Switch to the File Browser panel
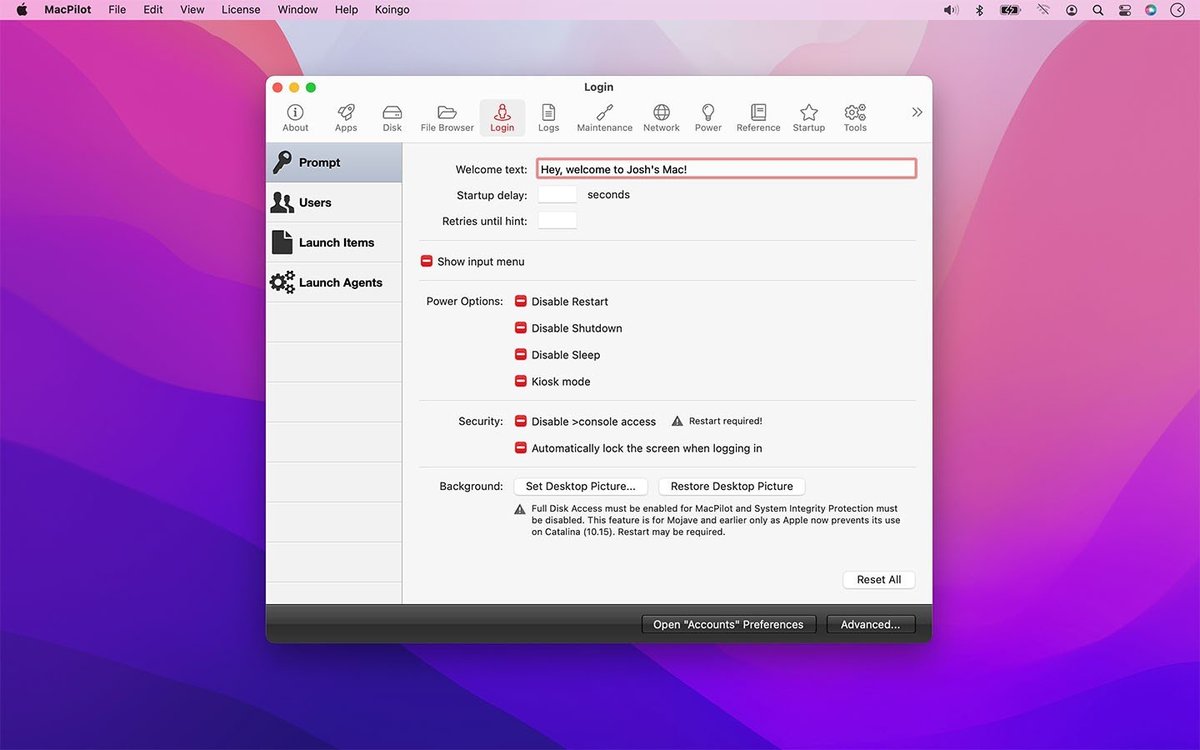Image resolution: width=1200 pixels, height=750 pixels. coord(446,117)
